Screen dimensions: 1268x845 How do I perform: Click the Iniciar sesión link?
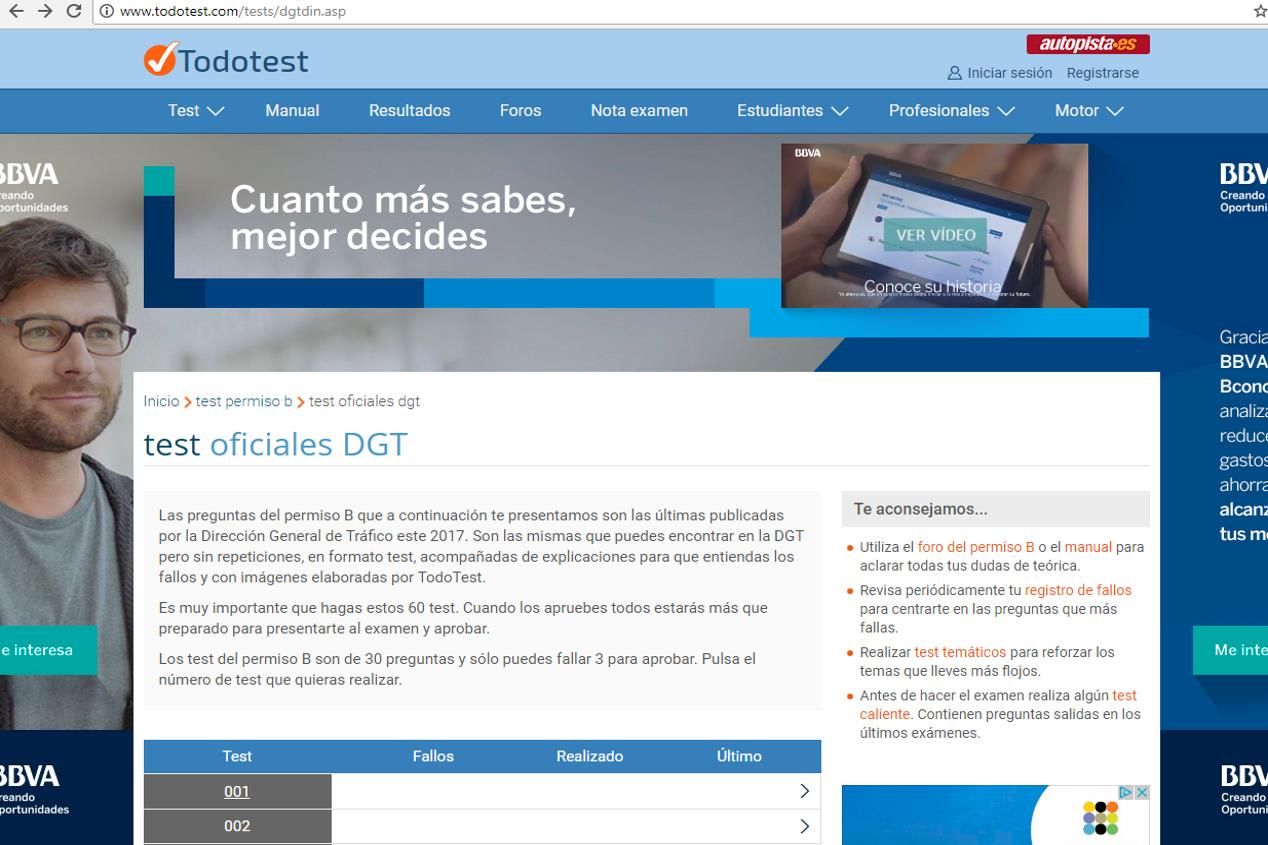(1009, 73)
